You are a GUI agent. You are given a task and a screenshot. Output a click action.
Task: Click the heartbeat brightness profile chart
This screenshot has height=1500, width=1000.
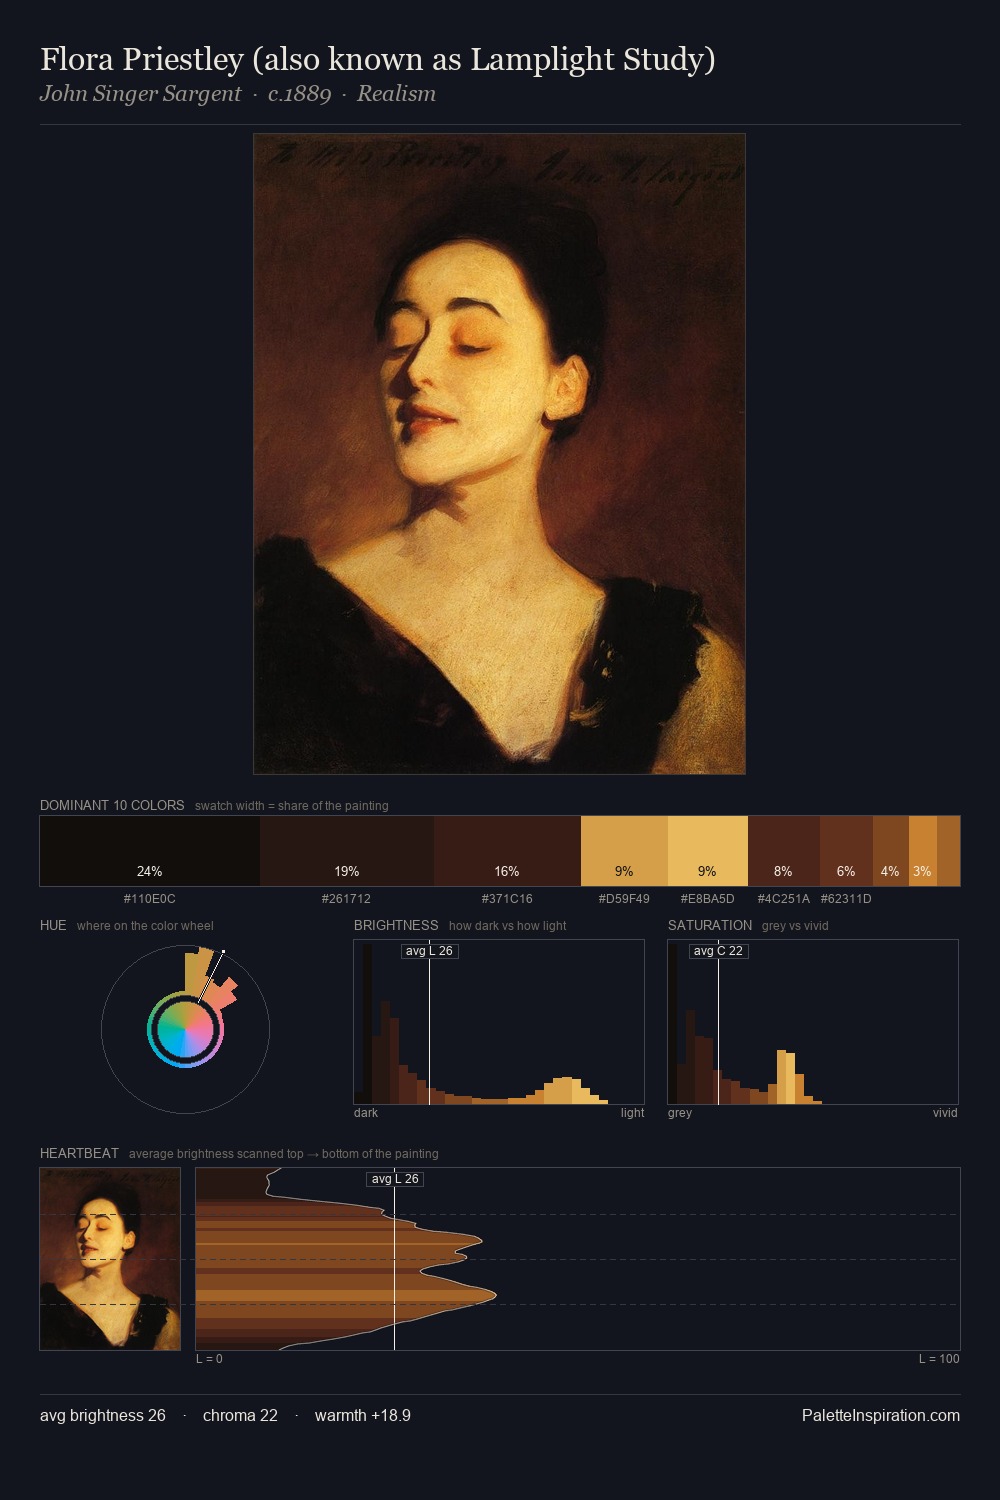point(578,1259)
